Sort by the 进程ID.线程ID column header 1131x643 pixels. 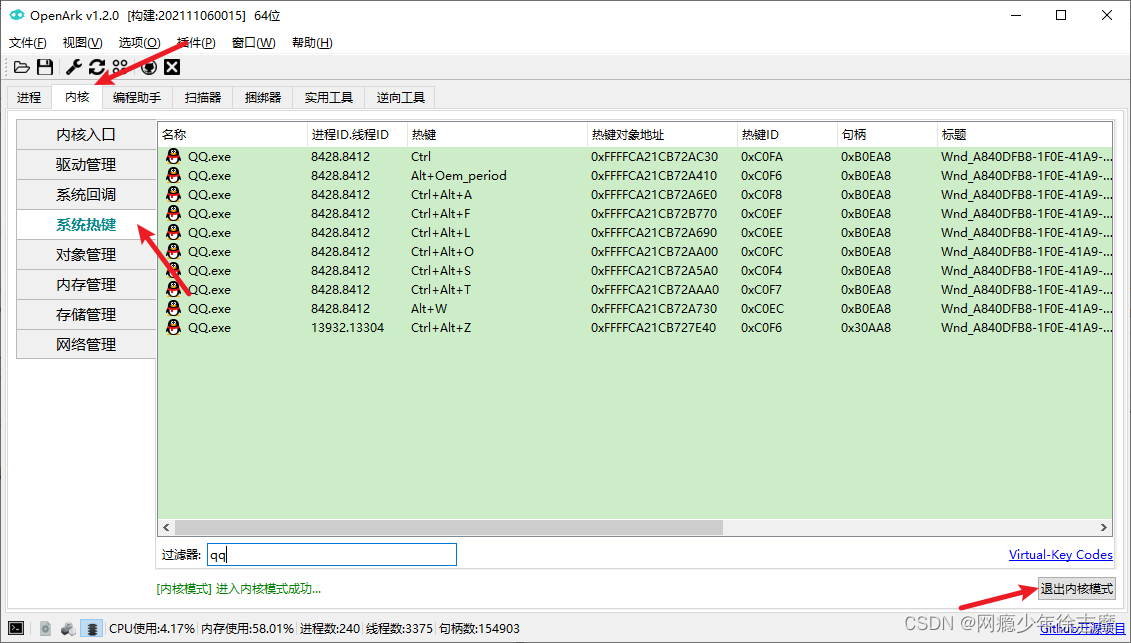click(357, 135)
